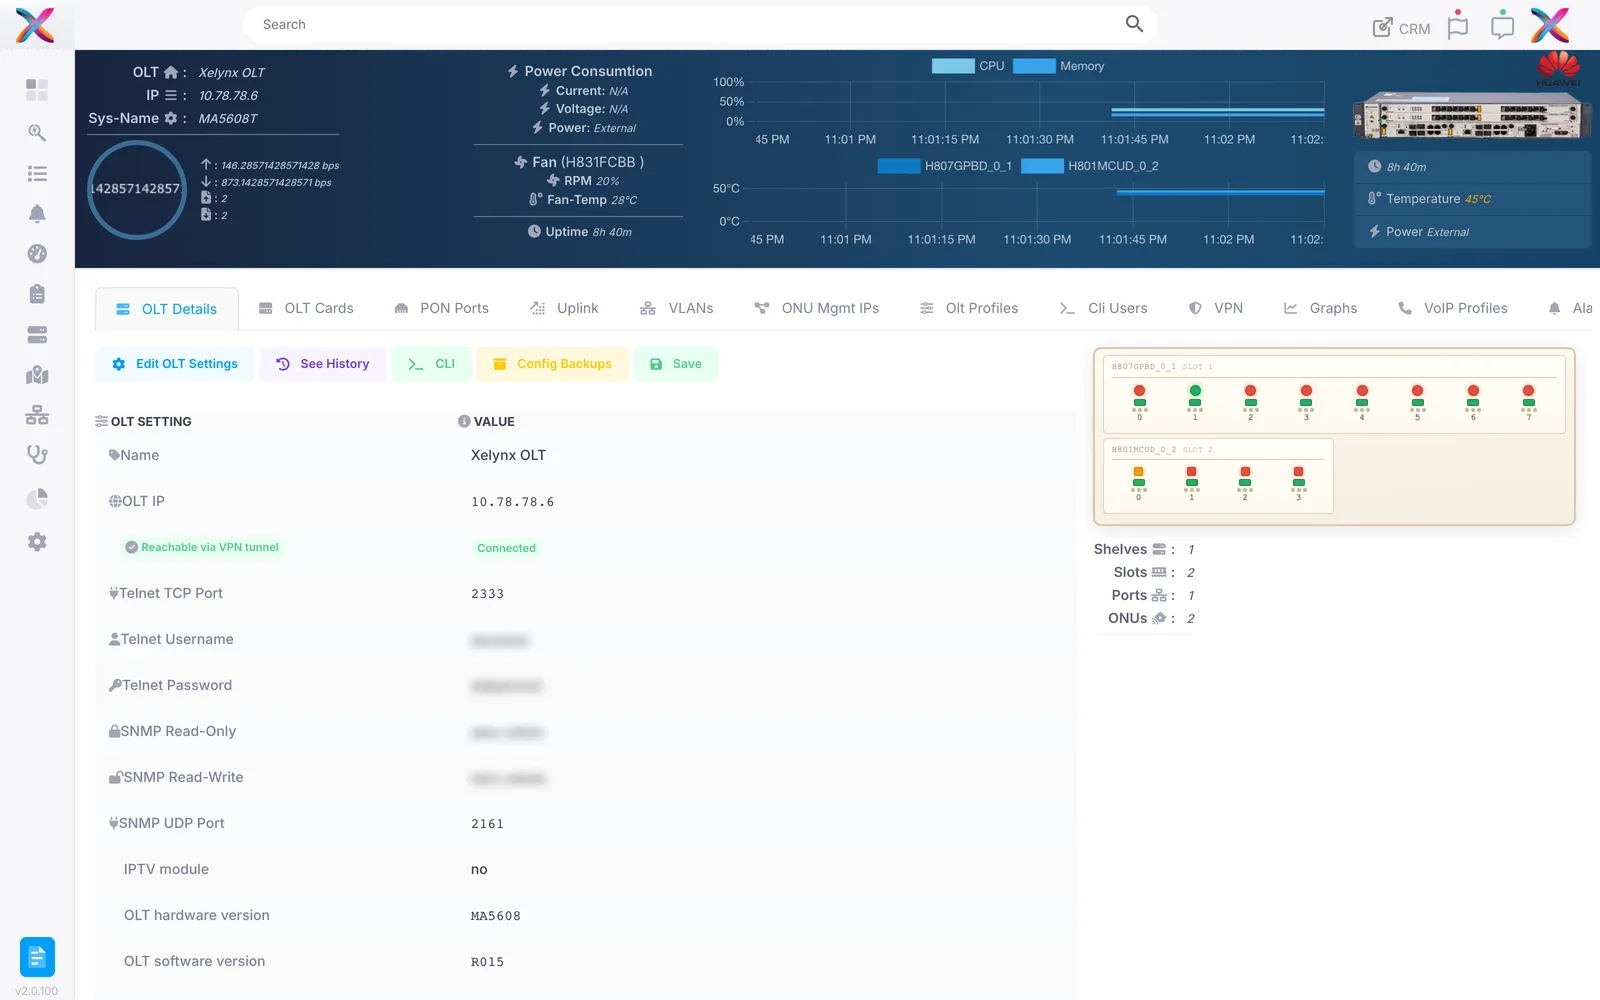1600x1000 pixels.
Task: Click the blurred Telnet Password value
Action: pyautogui.click(x=506, y=686)
